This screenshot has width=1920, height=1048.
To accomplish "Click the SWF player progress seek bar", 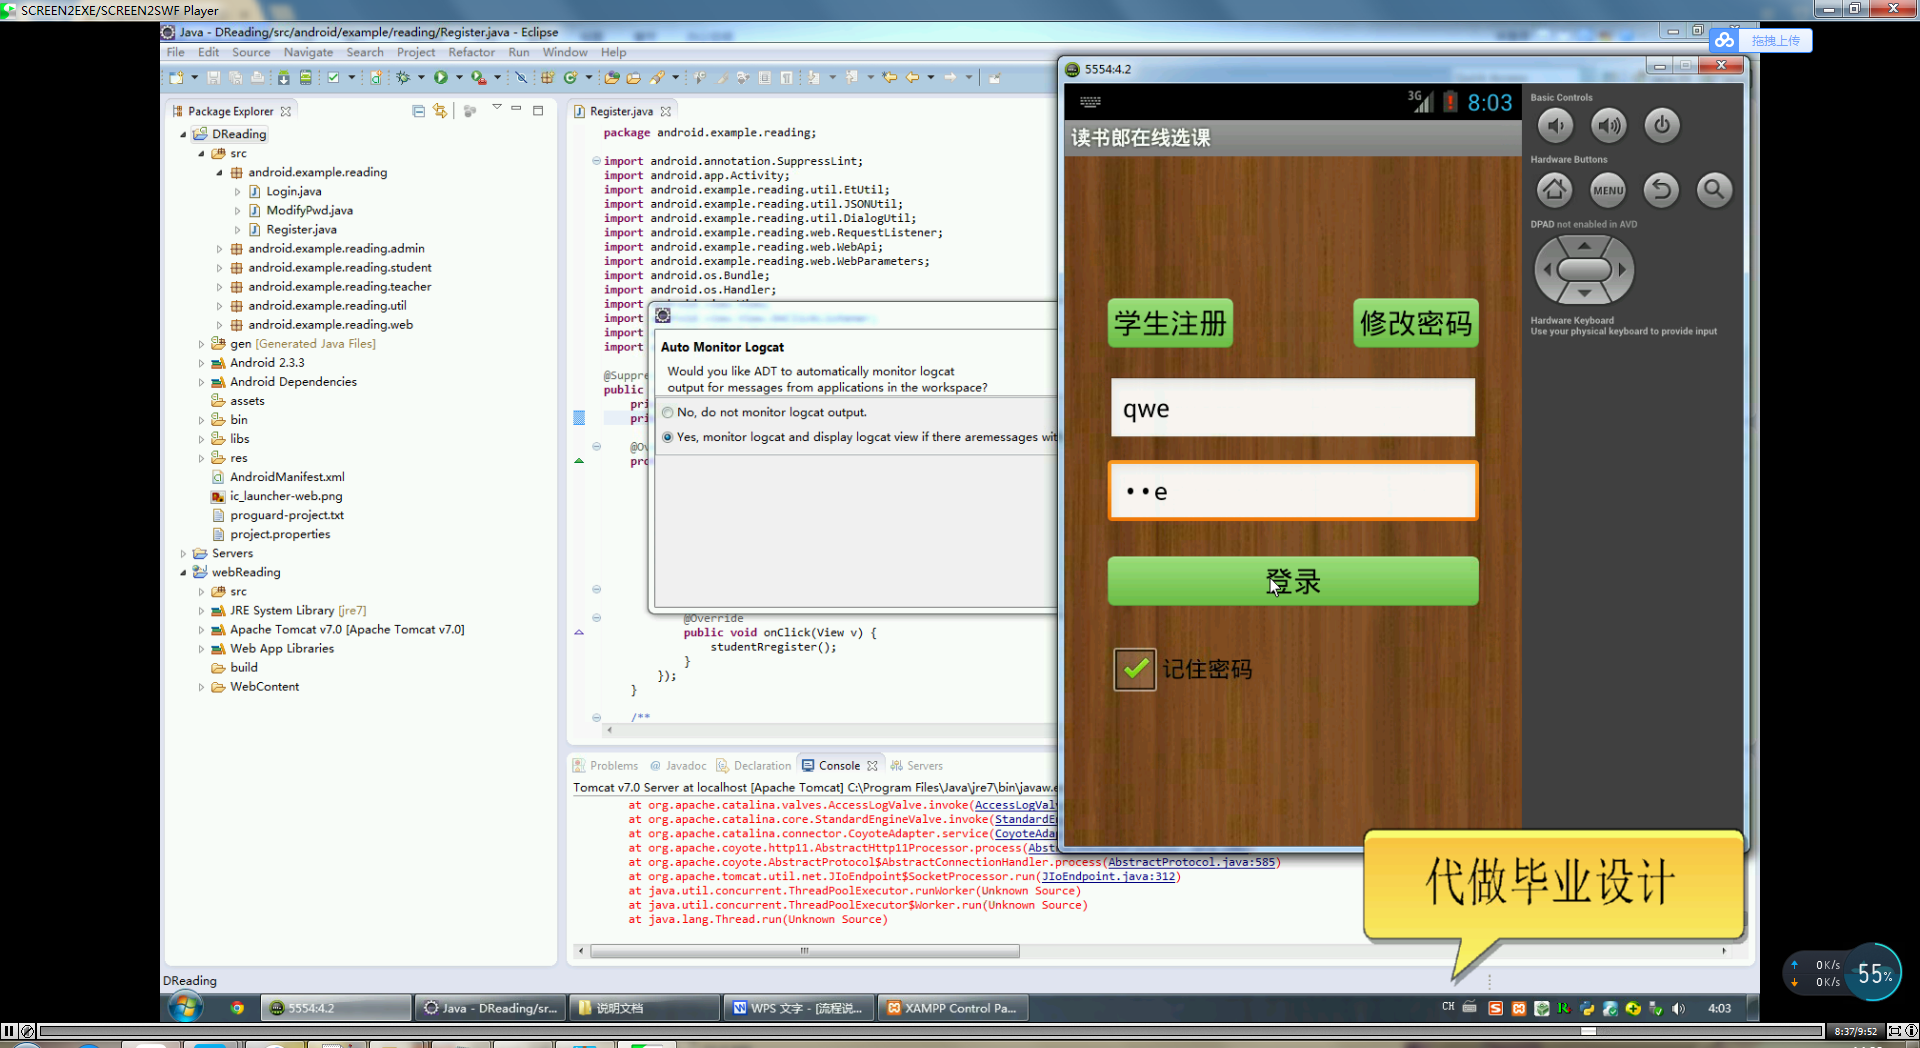I will (x=930, y=1031).
